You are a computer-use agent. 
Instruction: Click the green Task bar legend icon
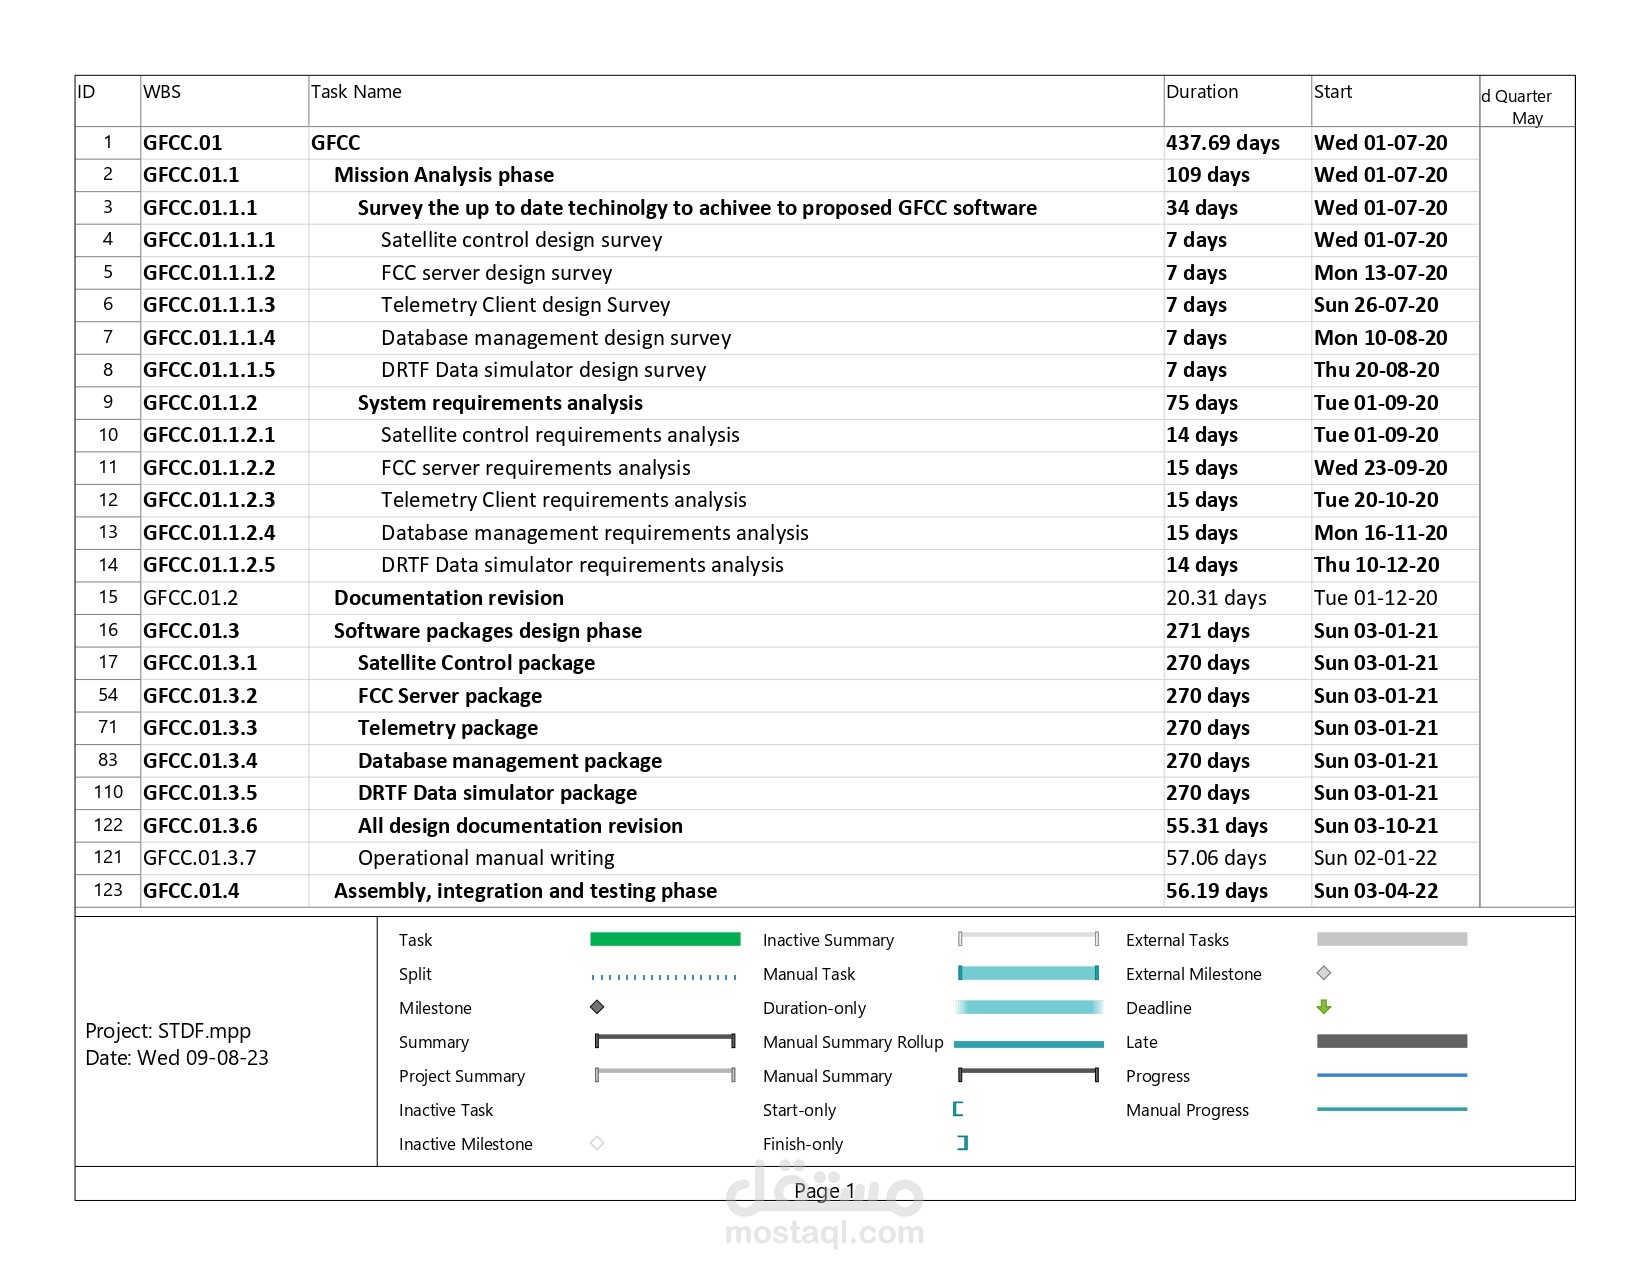tap(665, 940)
